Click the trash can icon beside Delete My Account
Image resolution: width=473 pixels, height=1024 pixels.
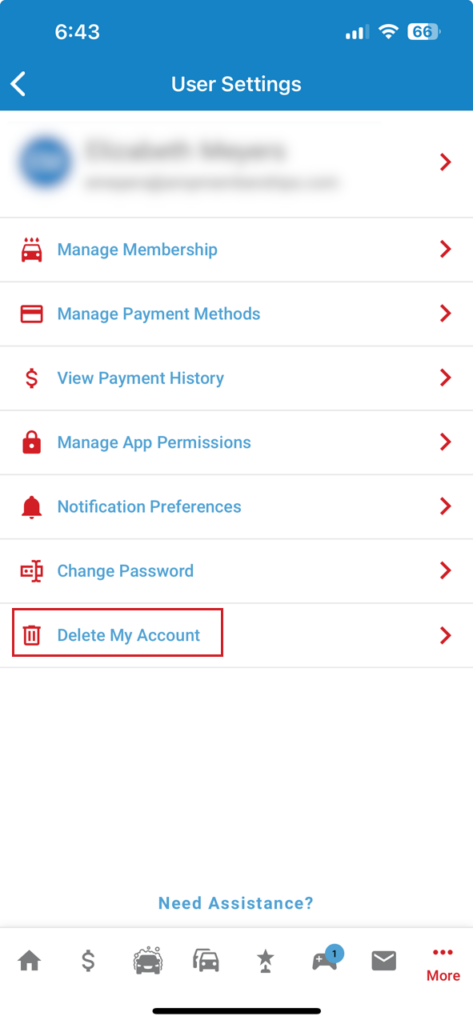point(31,635)
